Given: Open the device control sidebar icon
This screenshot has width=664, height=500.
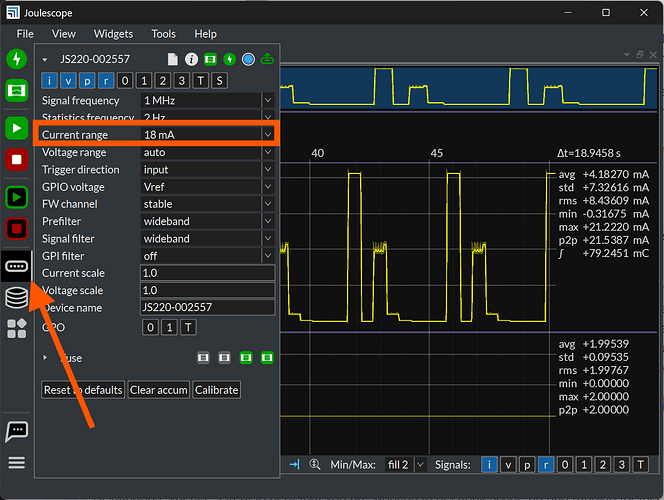Looking at the screenshot, I should click(x=17, y=266).
